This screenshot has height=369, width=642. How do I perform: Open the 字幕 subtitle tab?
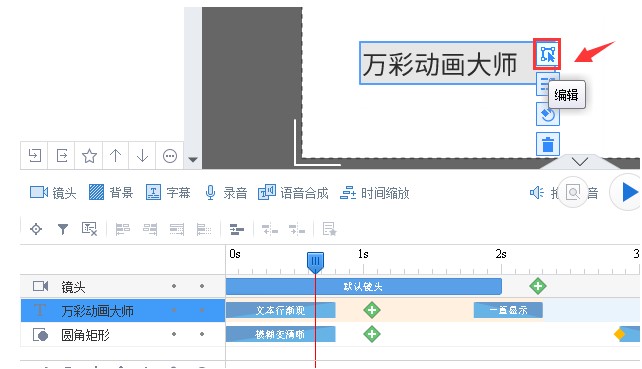[x=168, y=192]
